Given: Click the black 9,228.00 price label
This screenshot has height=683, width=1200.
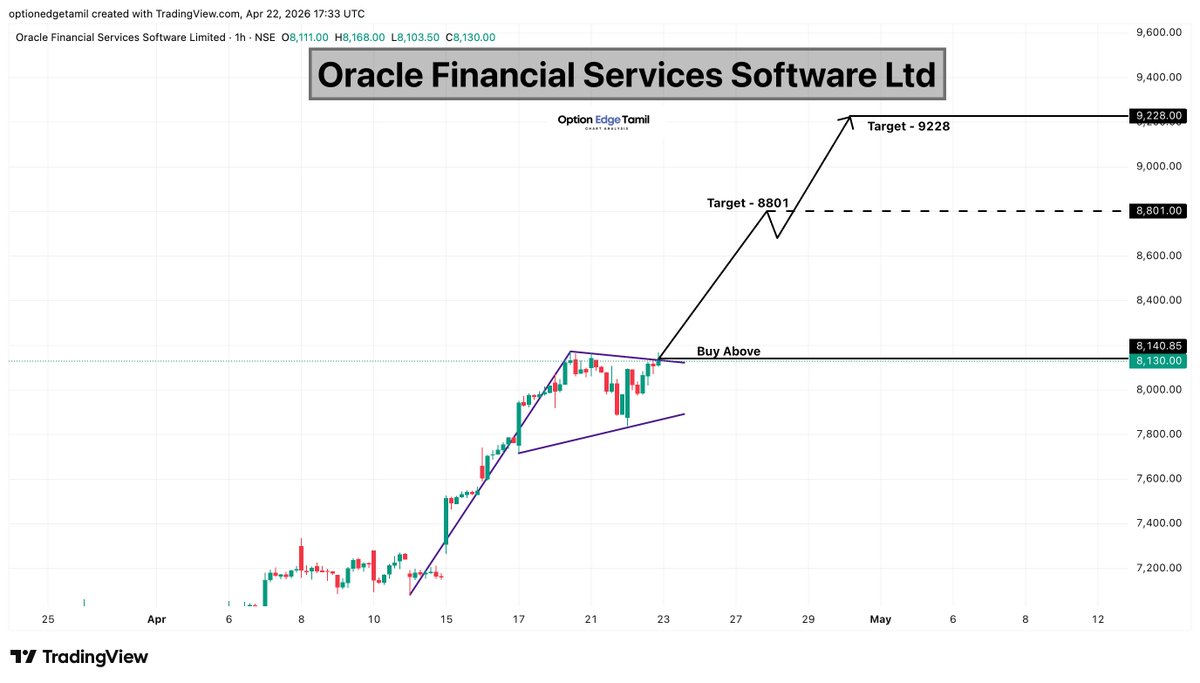Looking at the screenshot, I should pos(1157,115).
